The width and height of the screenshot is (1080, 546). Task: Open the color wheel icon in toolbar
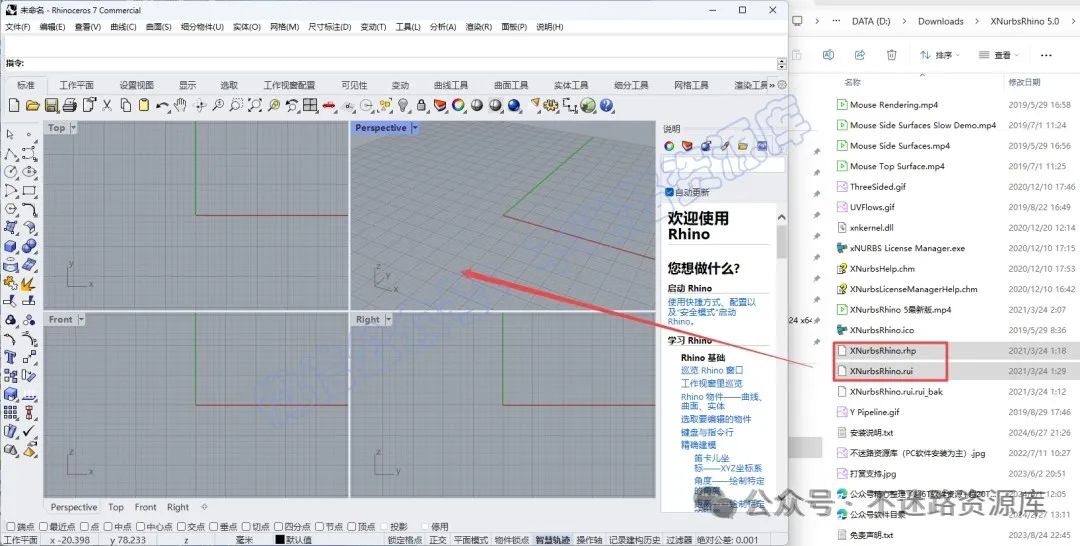click(458, 105)
